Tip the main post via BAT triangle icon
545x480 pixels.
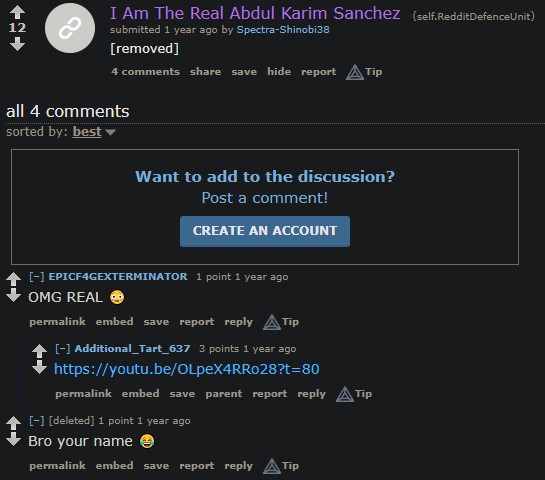coord(364,72)
